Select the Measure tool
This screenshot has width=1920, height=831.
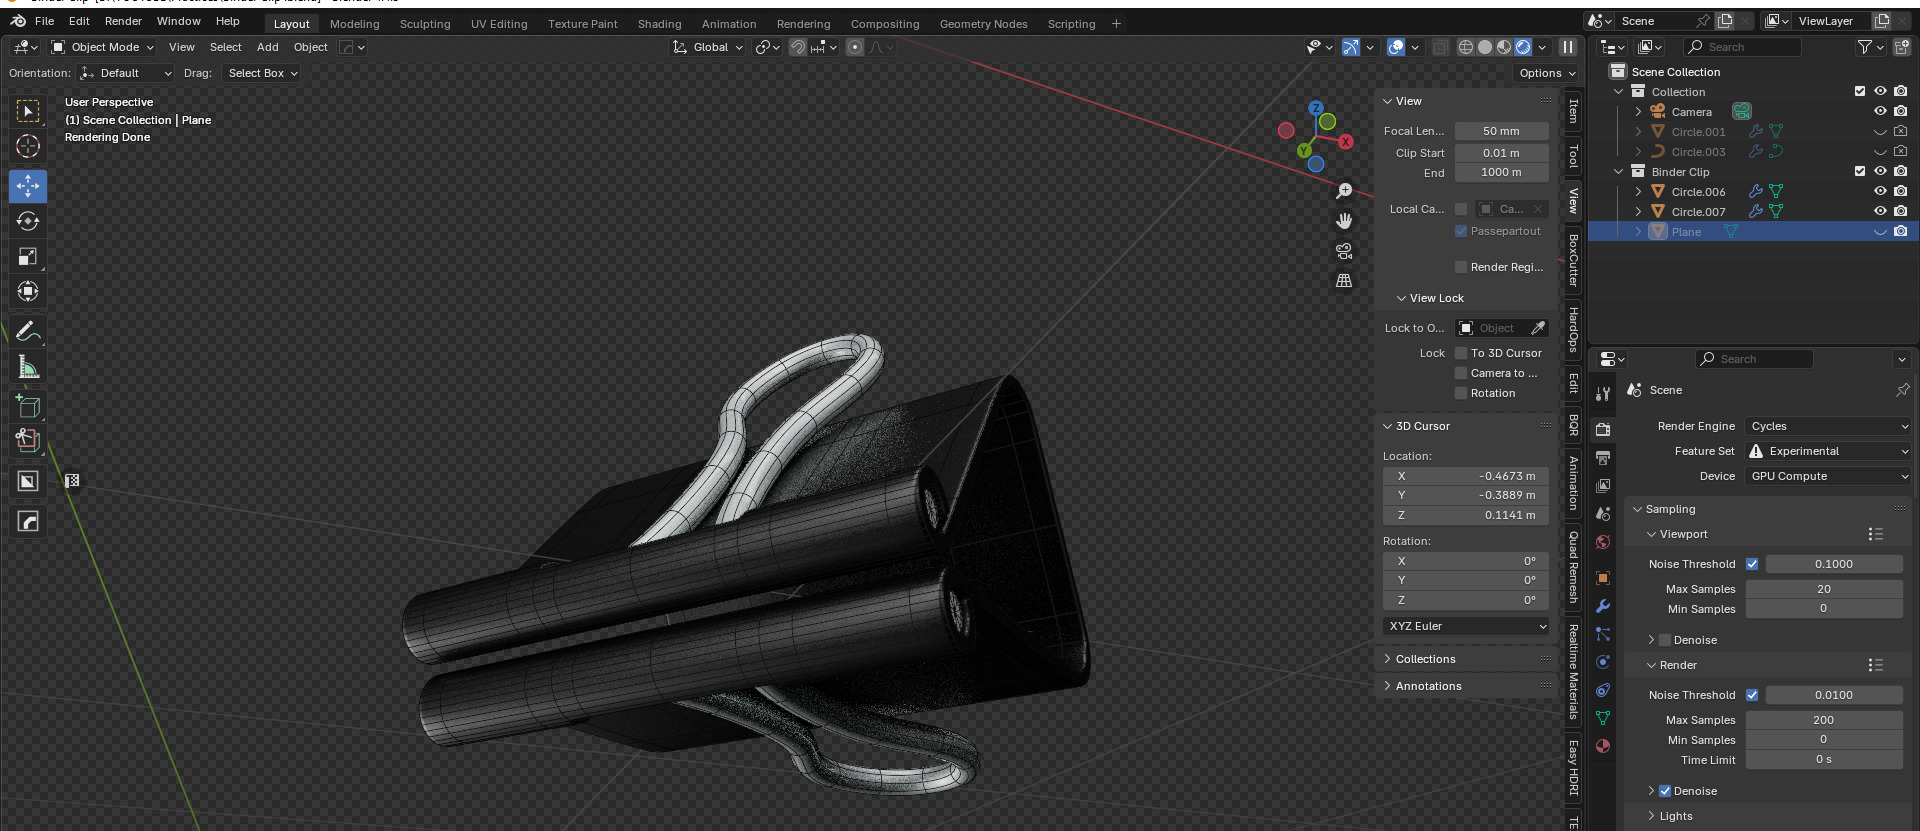28,366
